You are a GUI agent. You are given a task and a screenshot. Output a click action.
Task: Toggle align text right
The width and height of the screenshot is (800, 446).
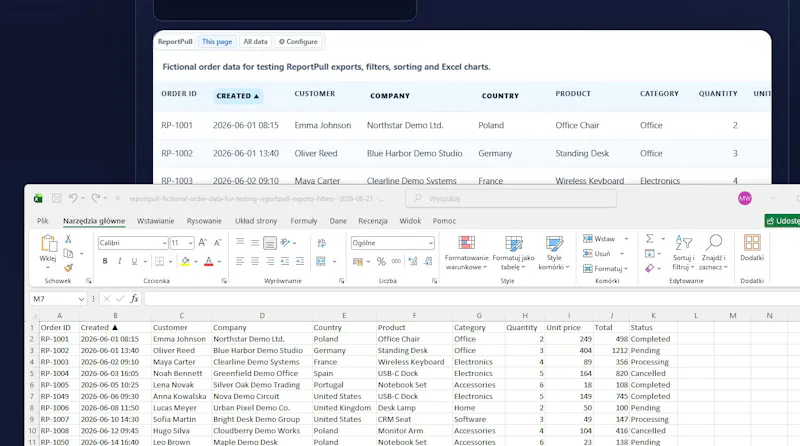[270, 261]
